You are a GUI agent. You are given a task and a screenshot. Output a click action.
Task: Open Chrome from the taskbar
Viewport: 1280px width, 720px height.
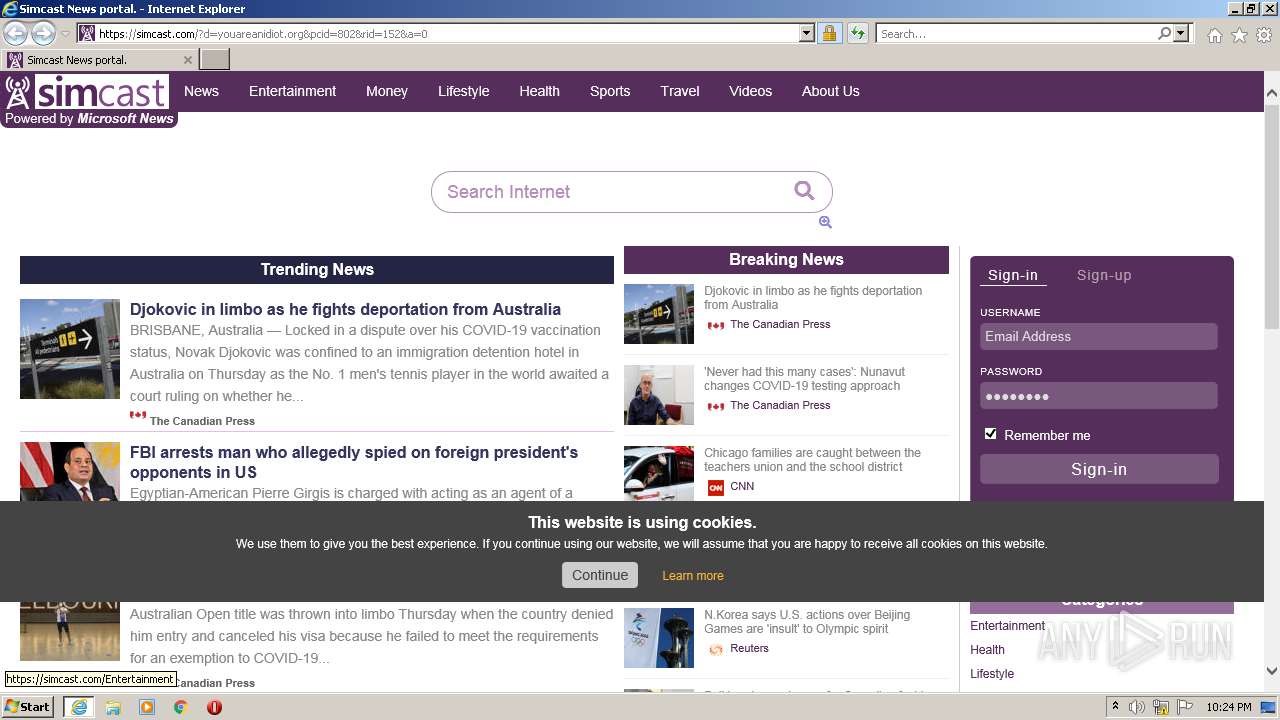[181, 707]
